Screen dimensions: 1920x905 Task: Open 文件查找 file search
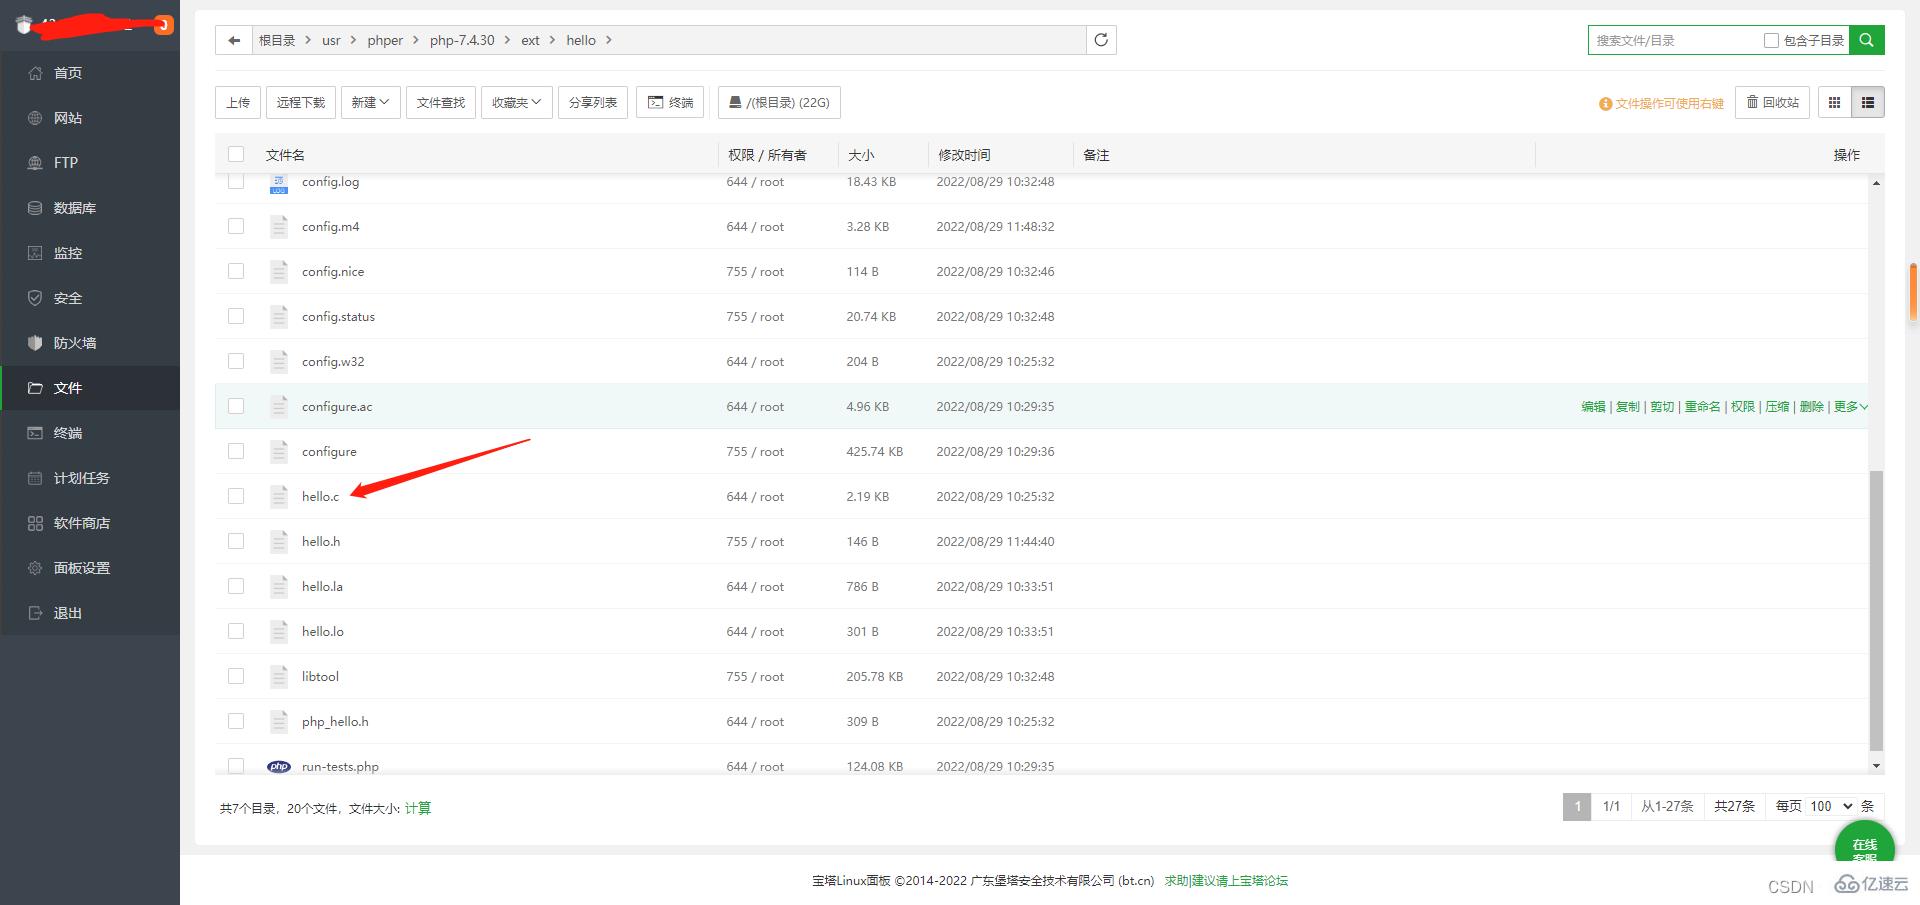tap(441, 102)
